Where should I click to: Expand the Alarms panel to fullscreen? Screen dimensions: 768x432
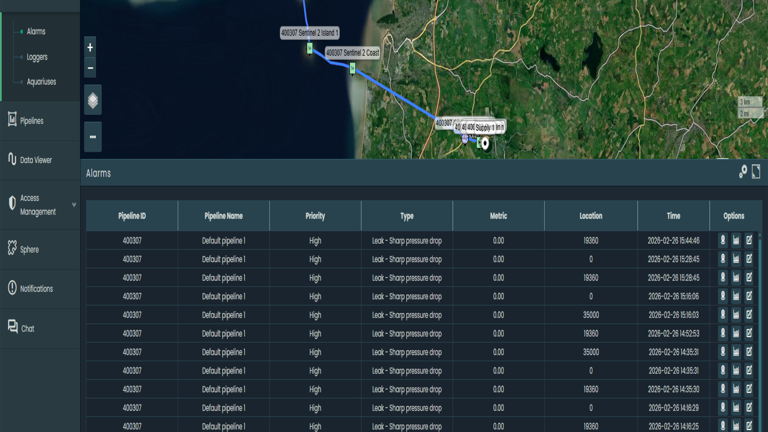tap(756, 172)
